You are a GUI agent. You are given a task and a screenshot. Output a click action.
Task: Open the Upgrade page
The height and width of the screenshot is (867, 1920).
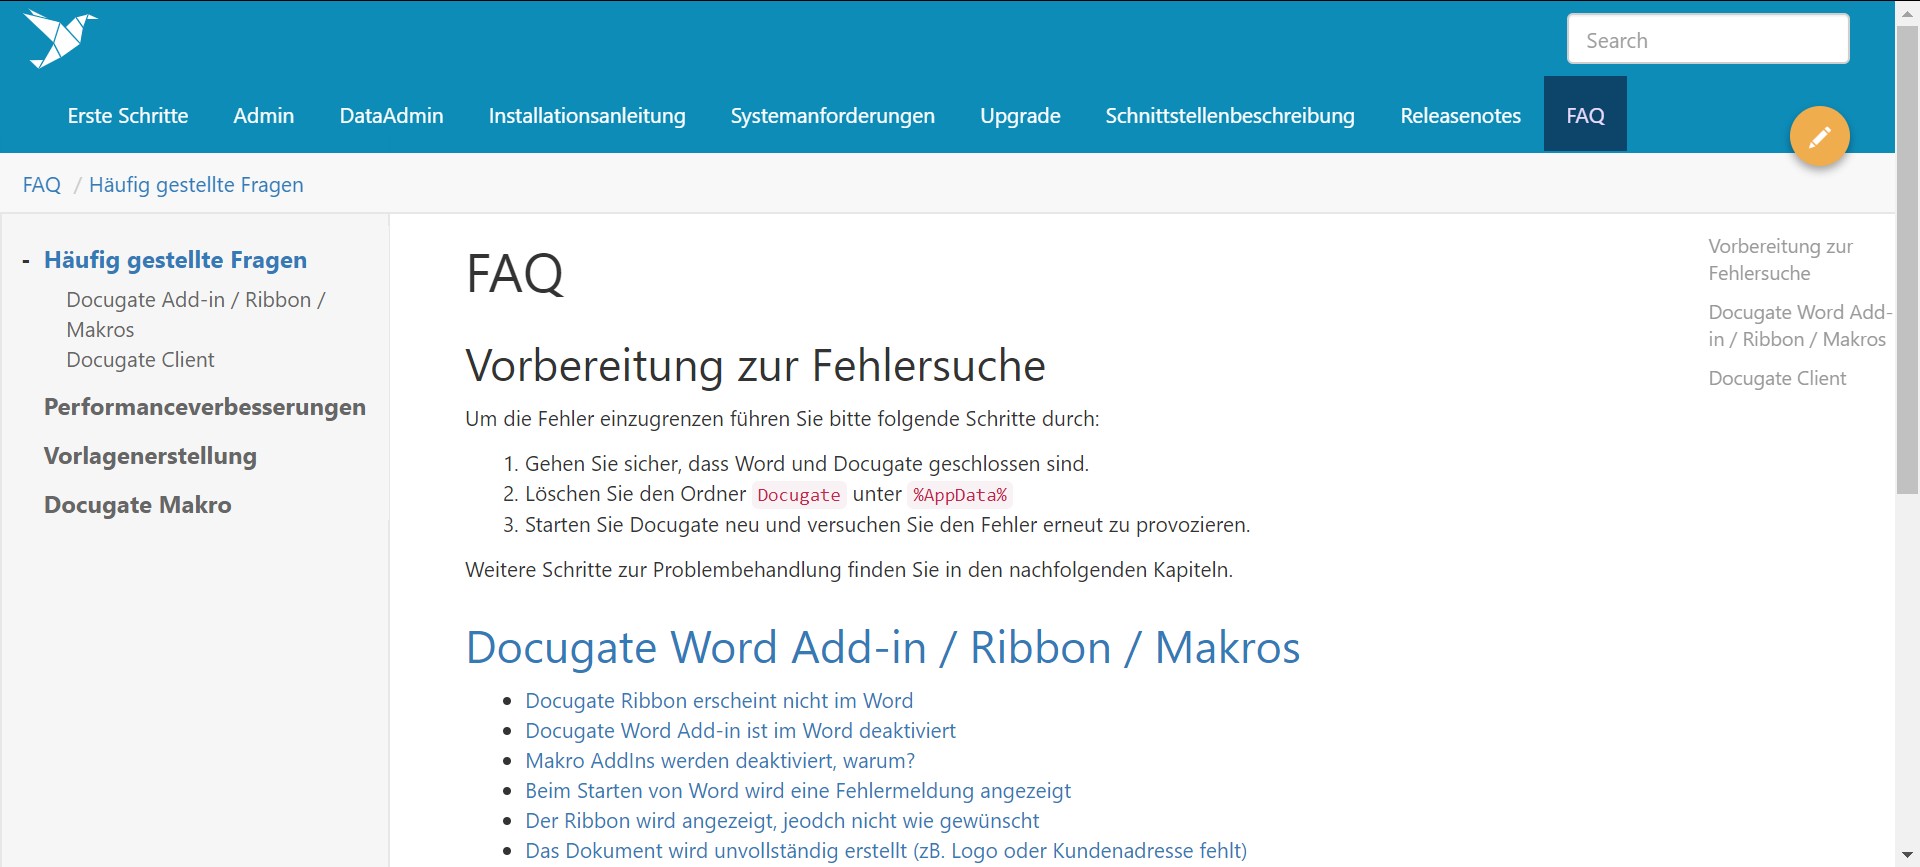tap(1020, 115)
